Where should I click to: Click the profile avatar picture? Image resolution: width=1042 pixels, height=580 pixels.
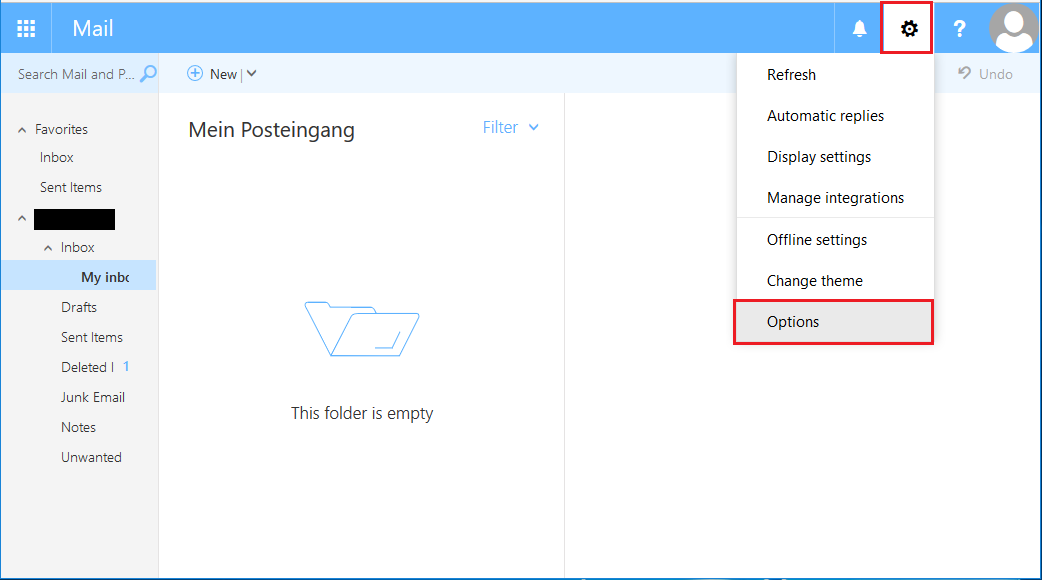point(1013,28)
